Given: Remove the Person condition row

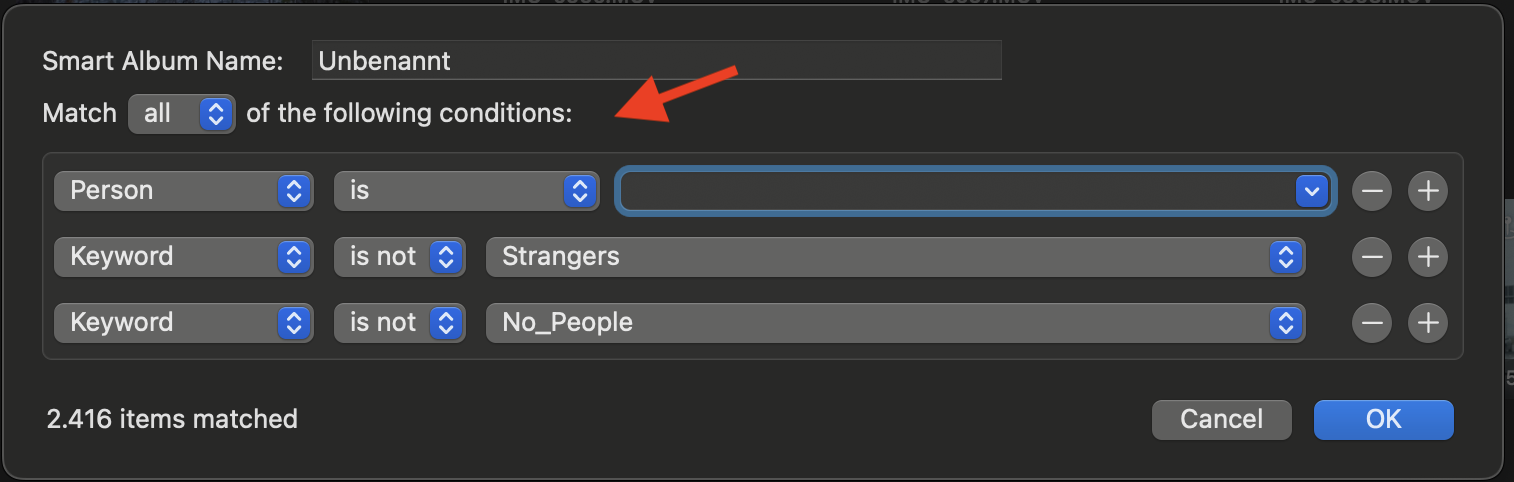Looking at the screenshot, I should 1371,191.
